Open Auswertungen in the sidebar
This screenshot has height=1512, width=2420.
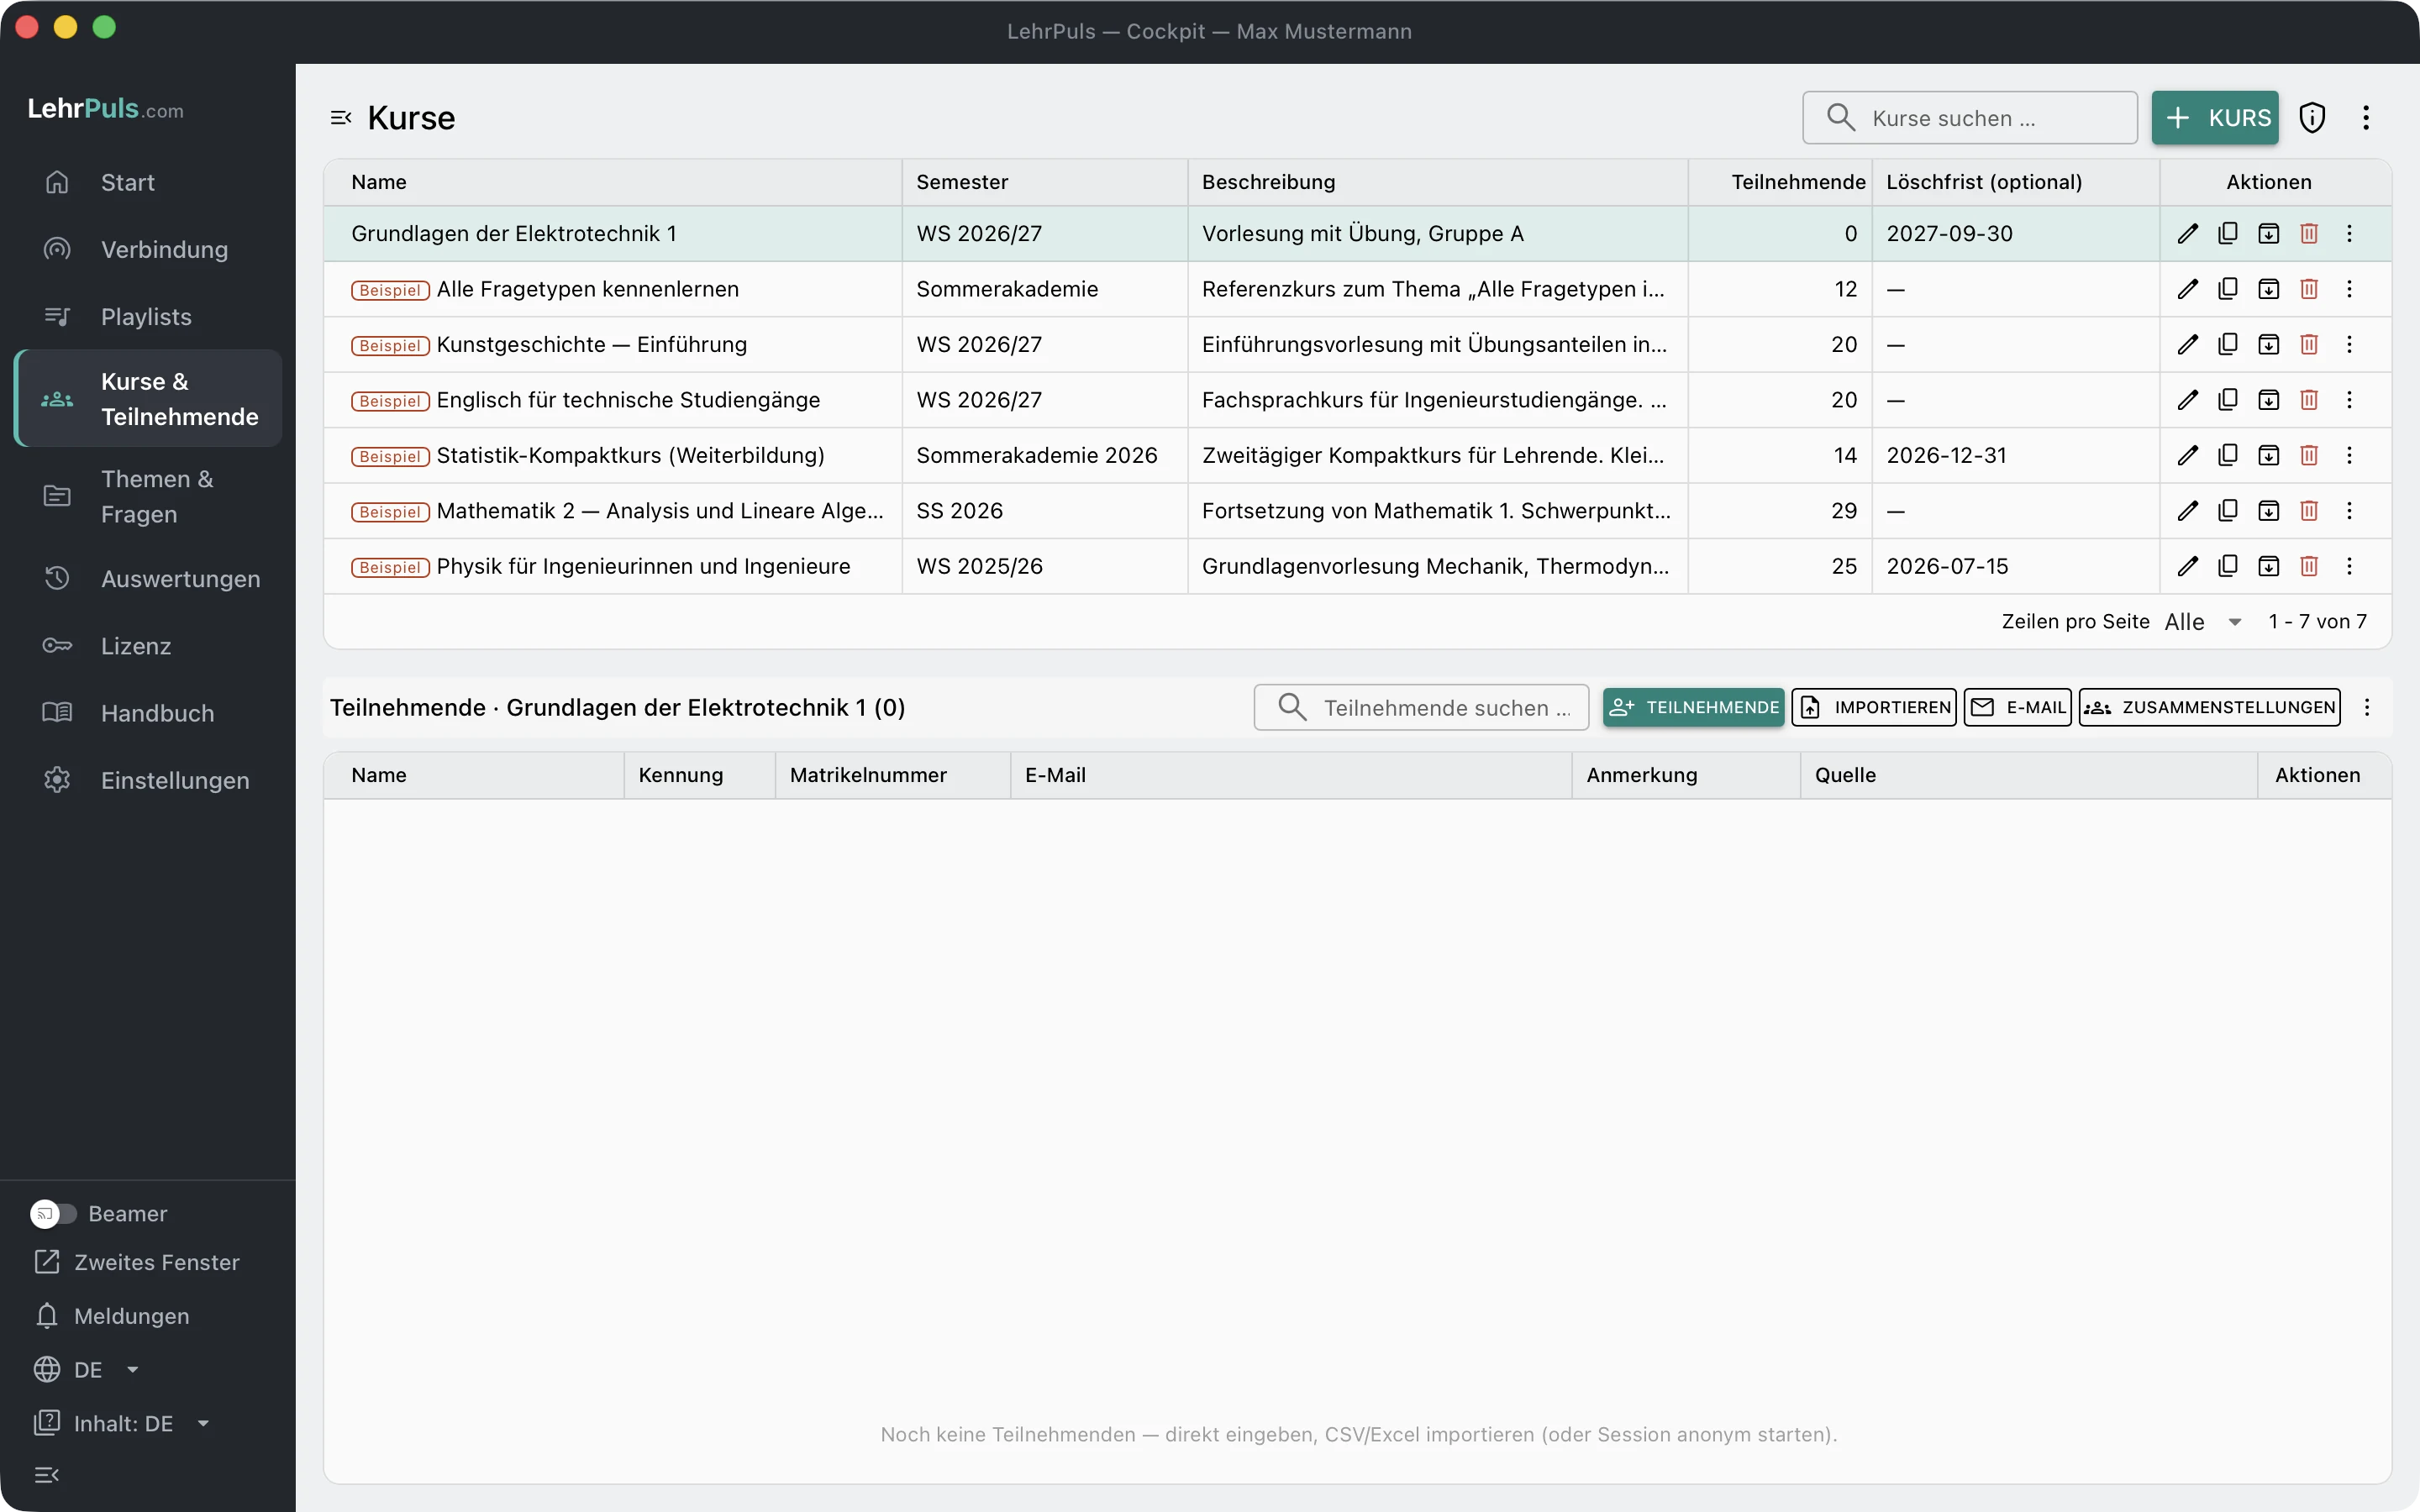pyautogui.click(x=149, y=579)
